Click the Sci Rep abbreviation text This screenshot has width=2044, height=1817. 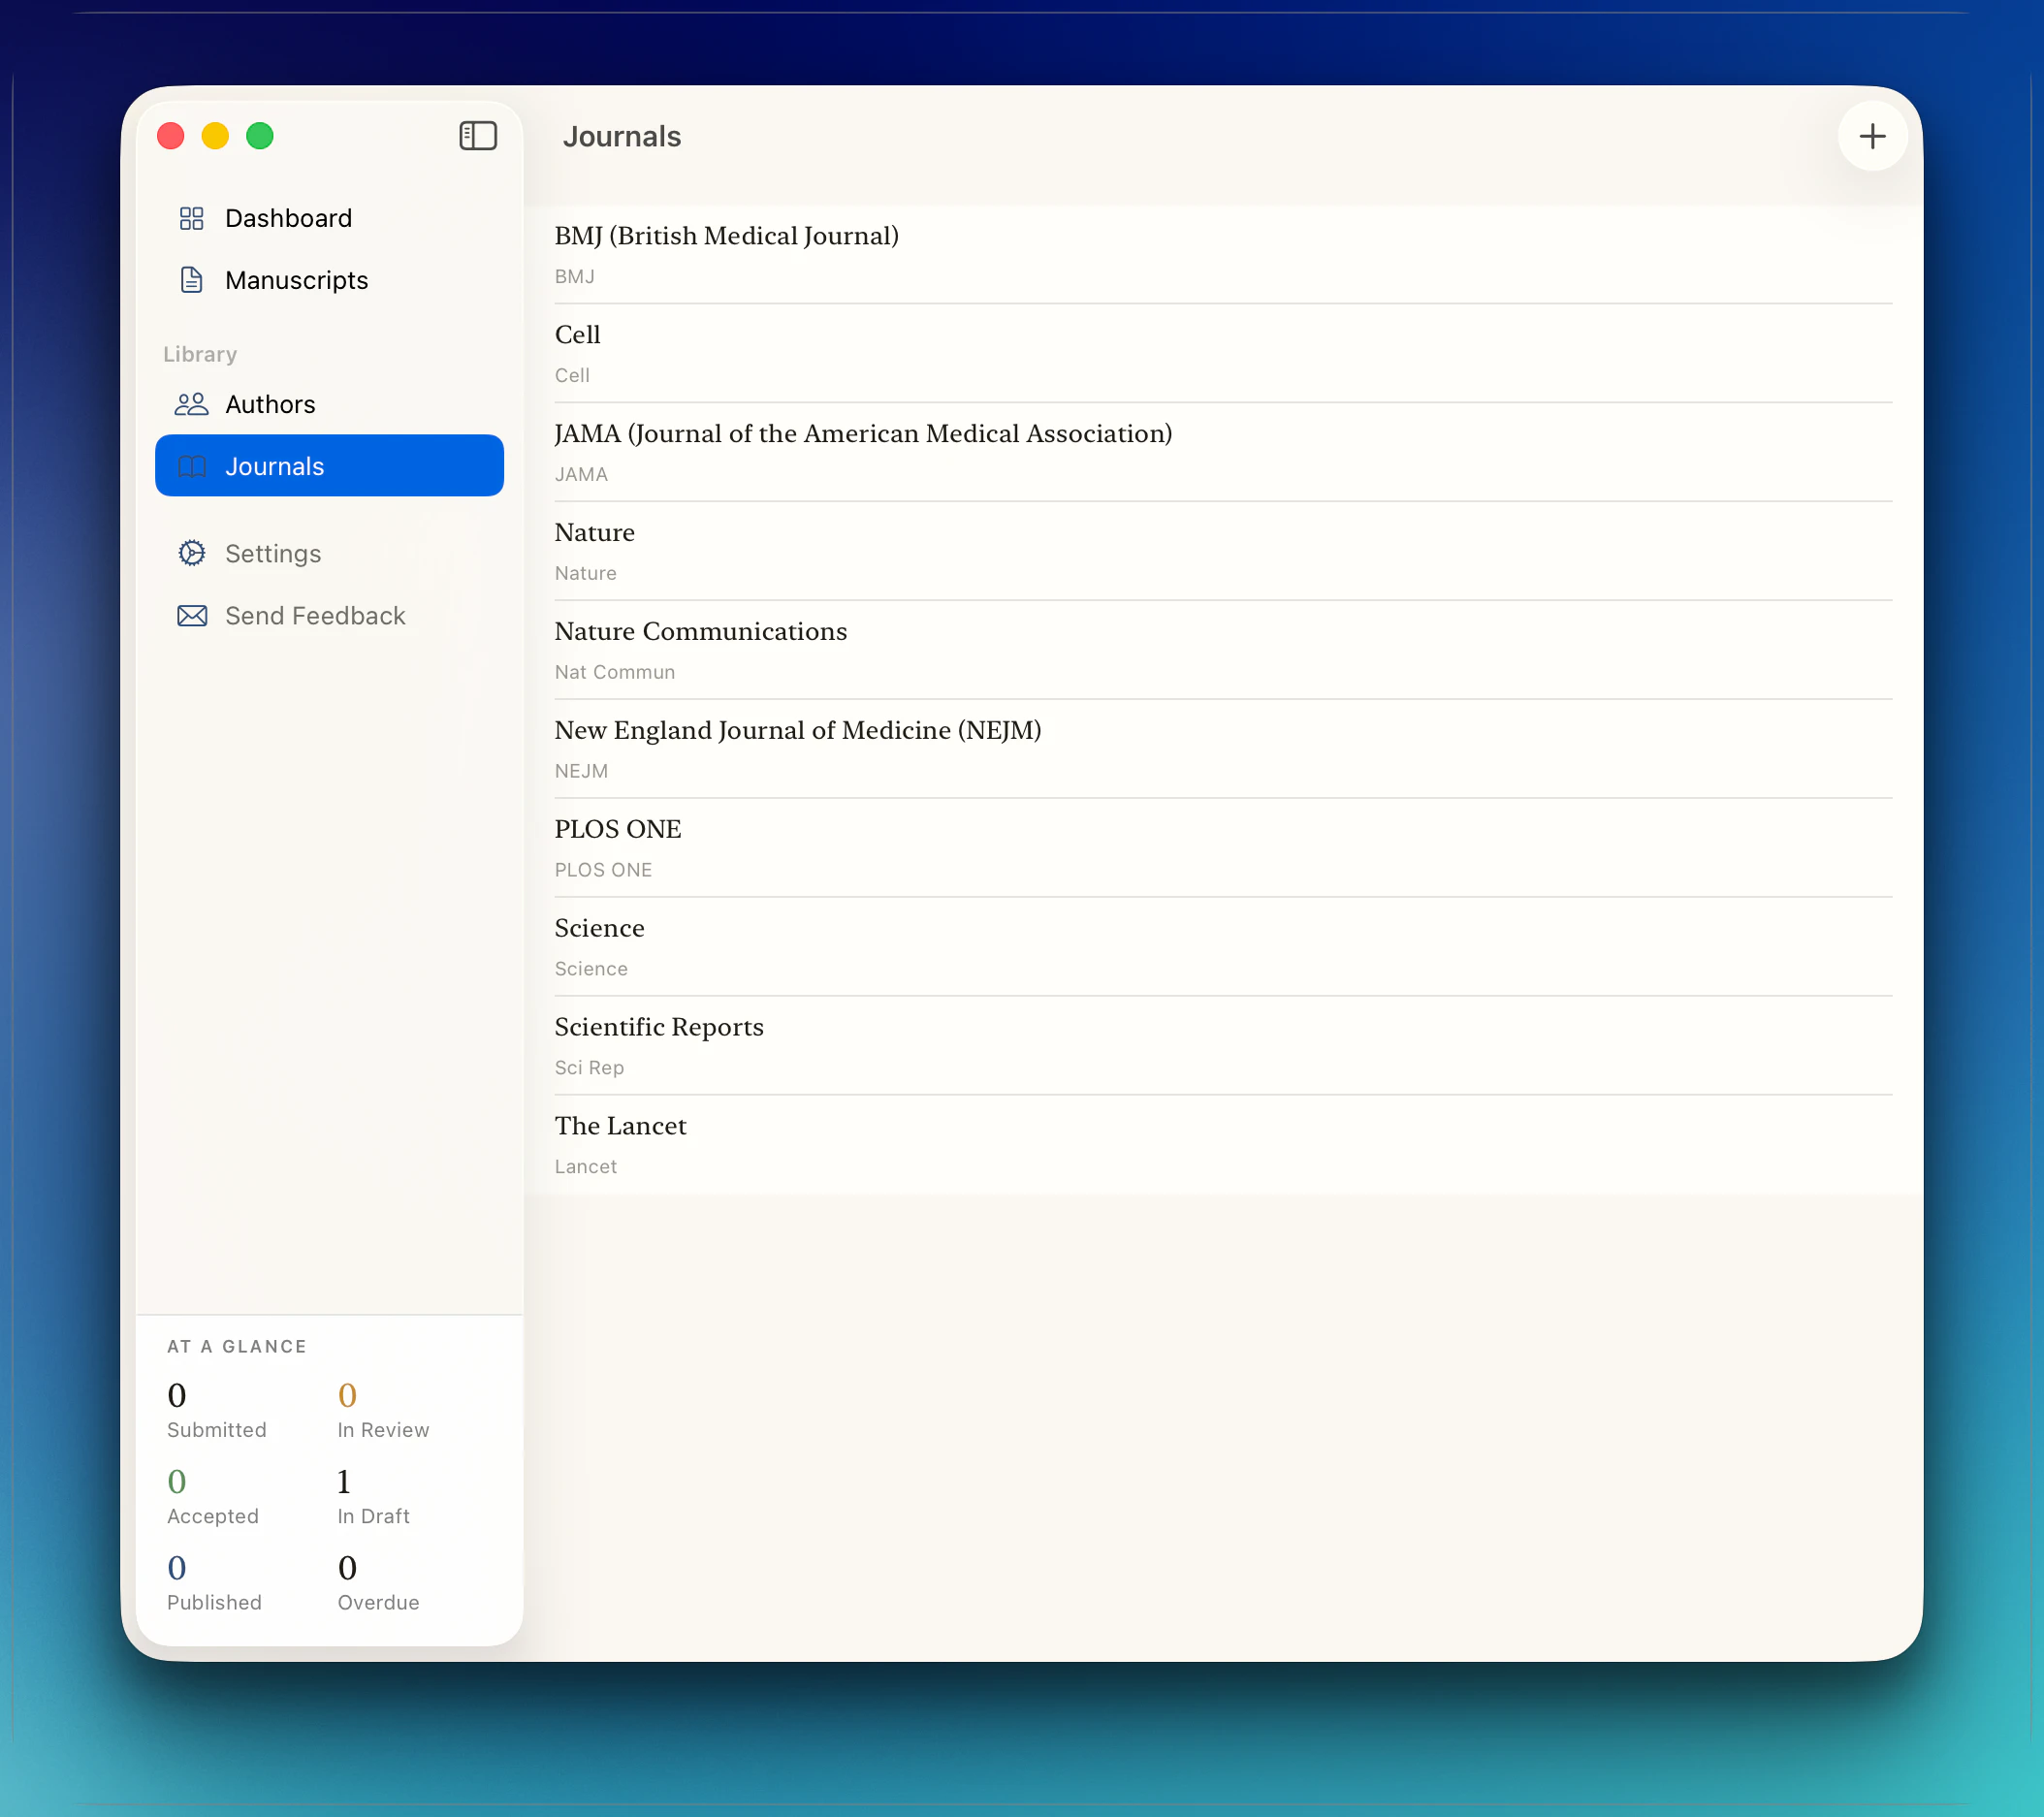(589, 1068)
